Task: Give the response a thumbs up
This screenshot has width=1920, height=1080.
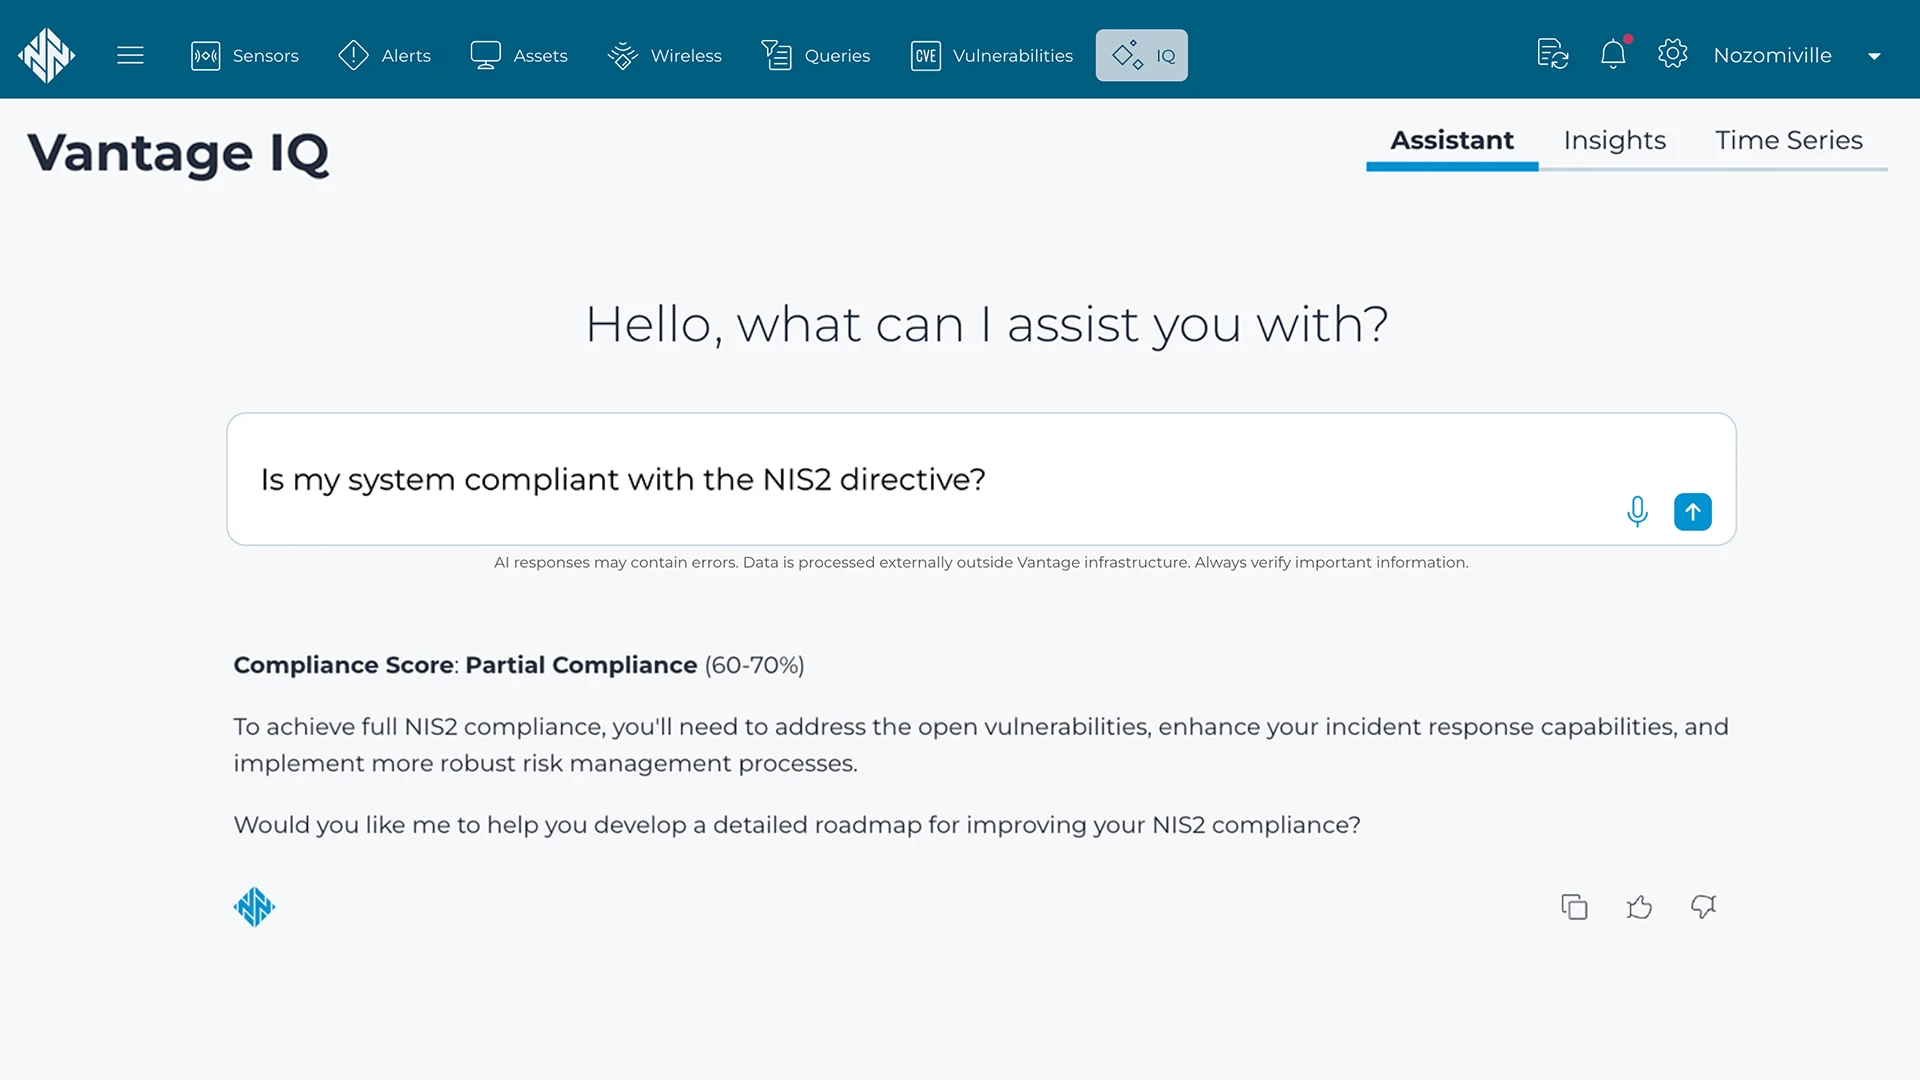Action: pyautogui.click(x=1639, y=907)
